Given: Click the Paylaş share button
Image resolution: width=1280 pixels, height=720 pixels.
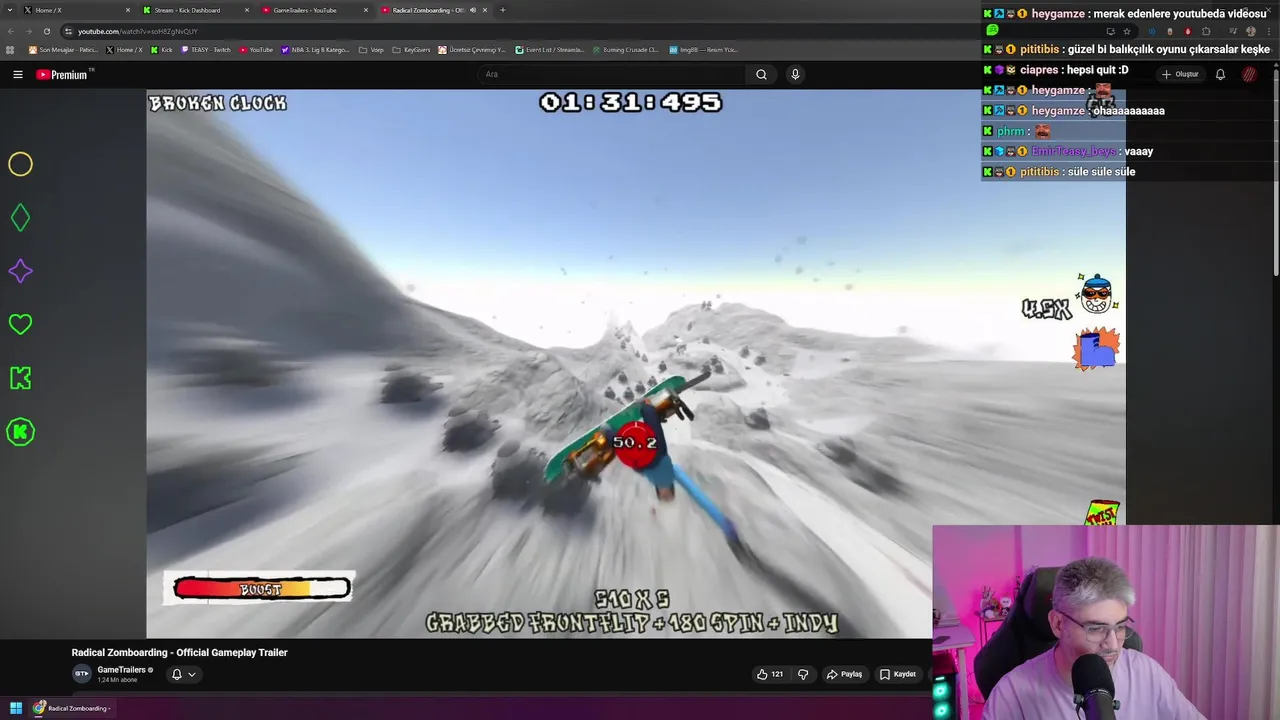Looking at the screenshot, I should 845,674.
